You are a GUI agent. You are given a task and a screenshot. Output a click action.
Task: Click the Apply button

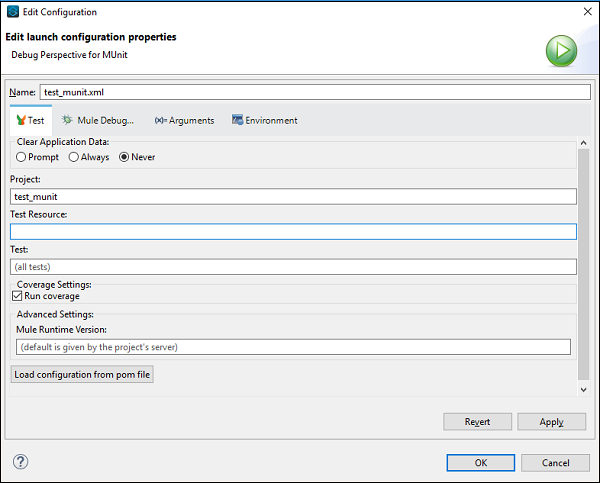click(551, 422)
